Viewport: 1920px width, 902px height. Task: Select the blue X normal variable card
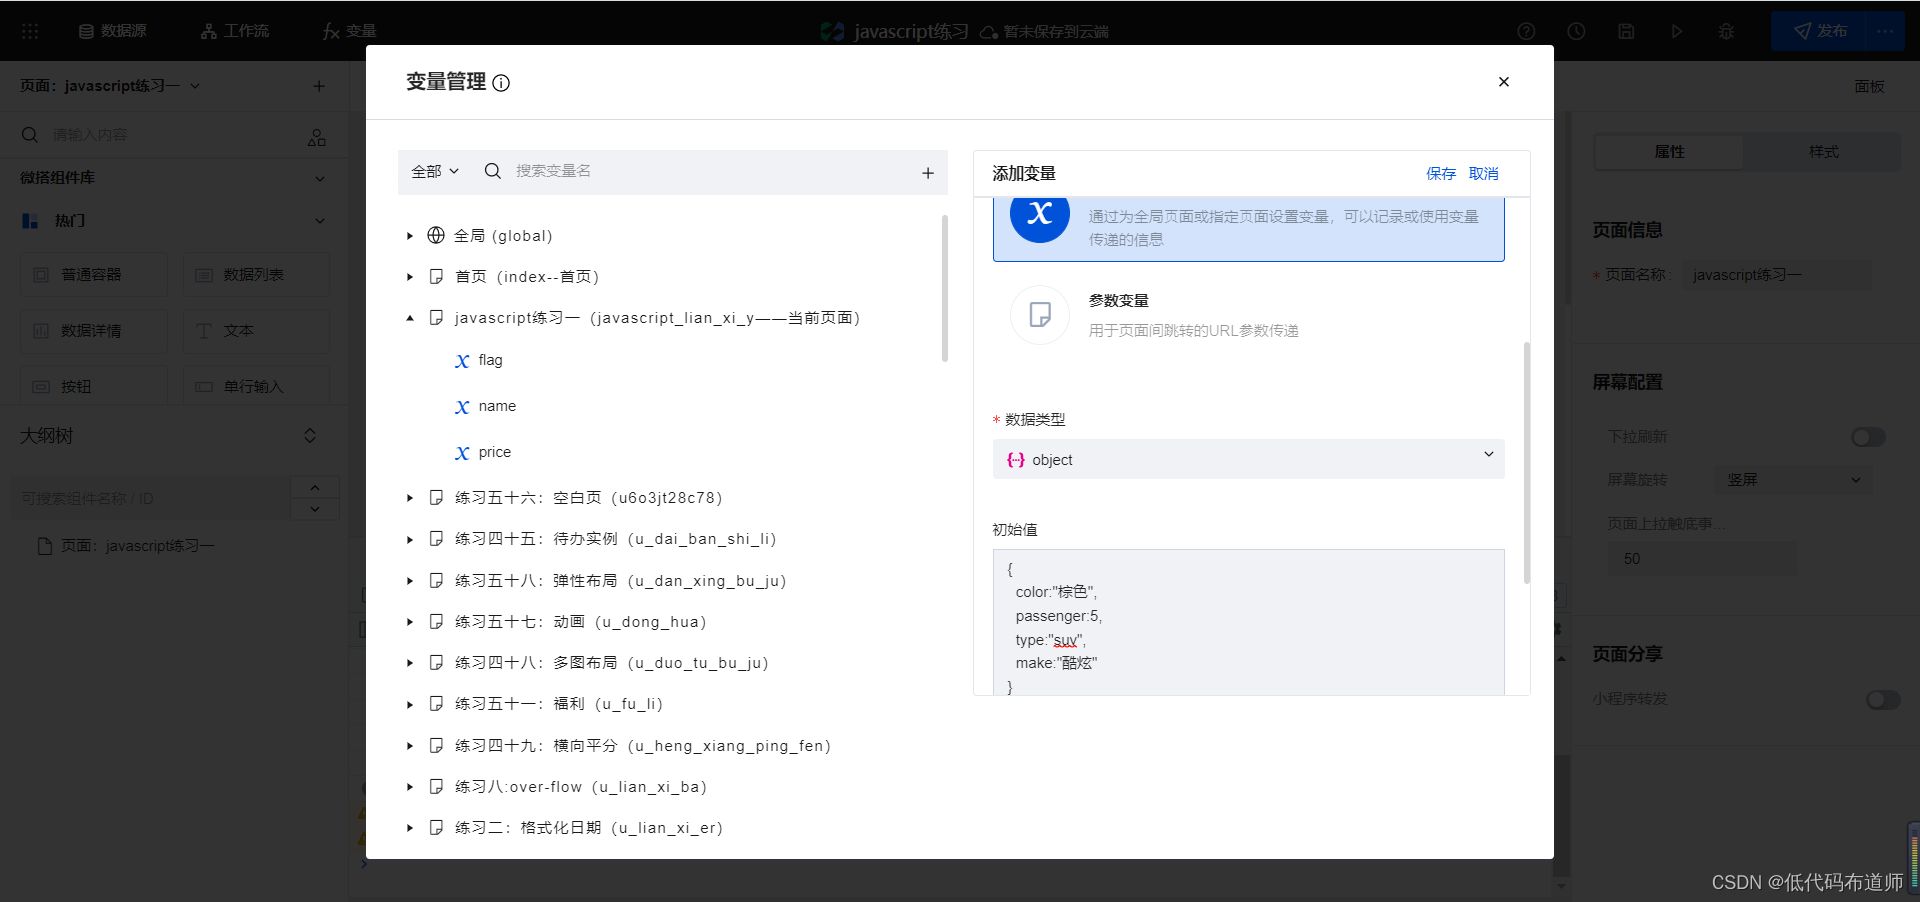pos(1248,228)
